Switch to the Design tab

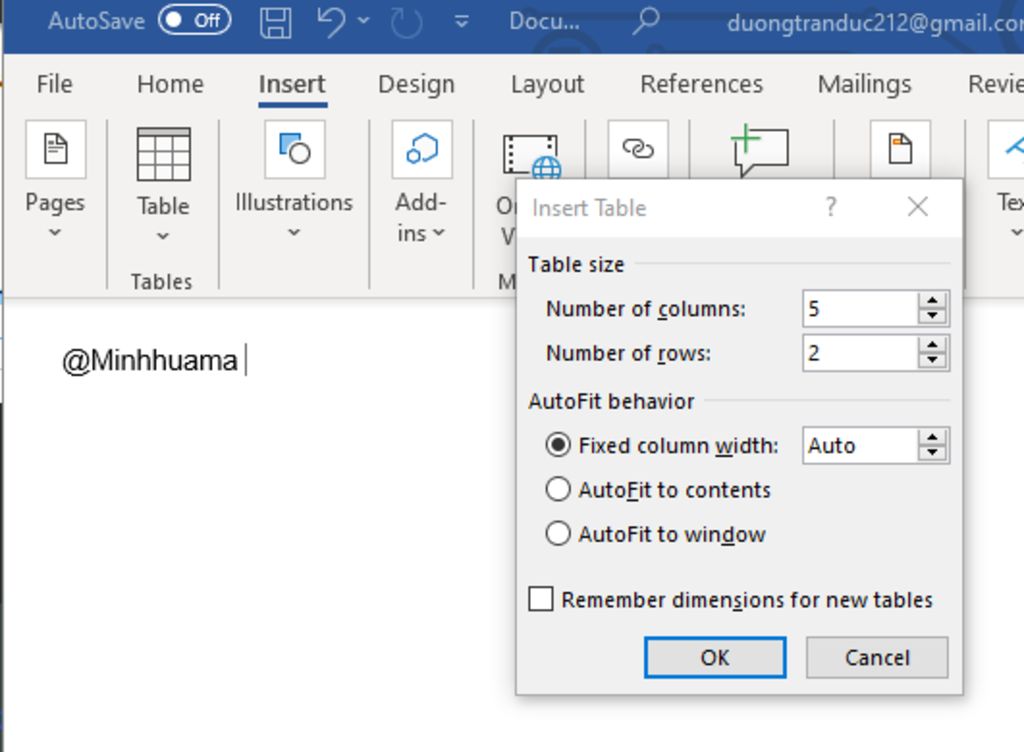click(x=416, y=85)
